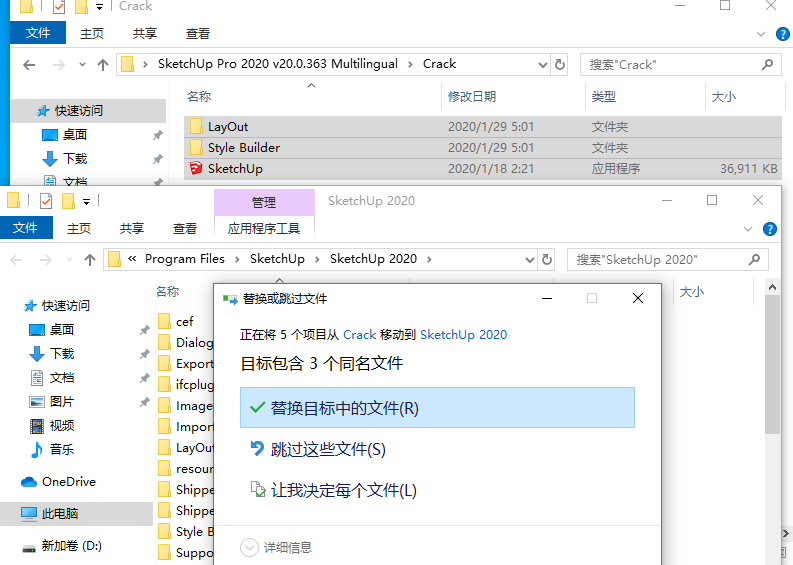The width and height of the screenshot is (793, 565).
Task: Open 视频 in SketchUp 2020 sidebar
Action: pos(62,425)
